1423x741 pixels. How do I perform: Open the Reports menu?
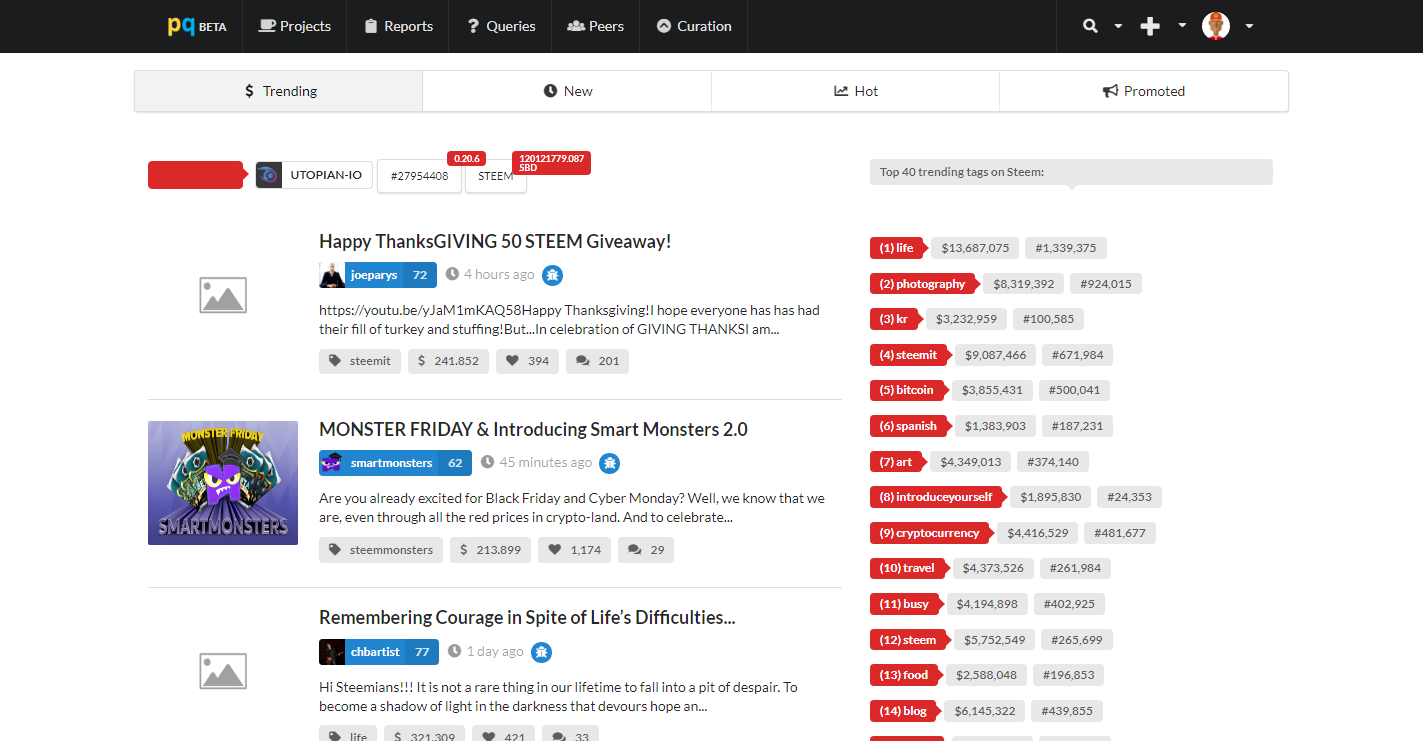pyautogui.click(x=398, y=26)
